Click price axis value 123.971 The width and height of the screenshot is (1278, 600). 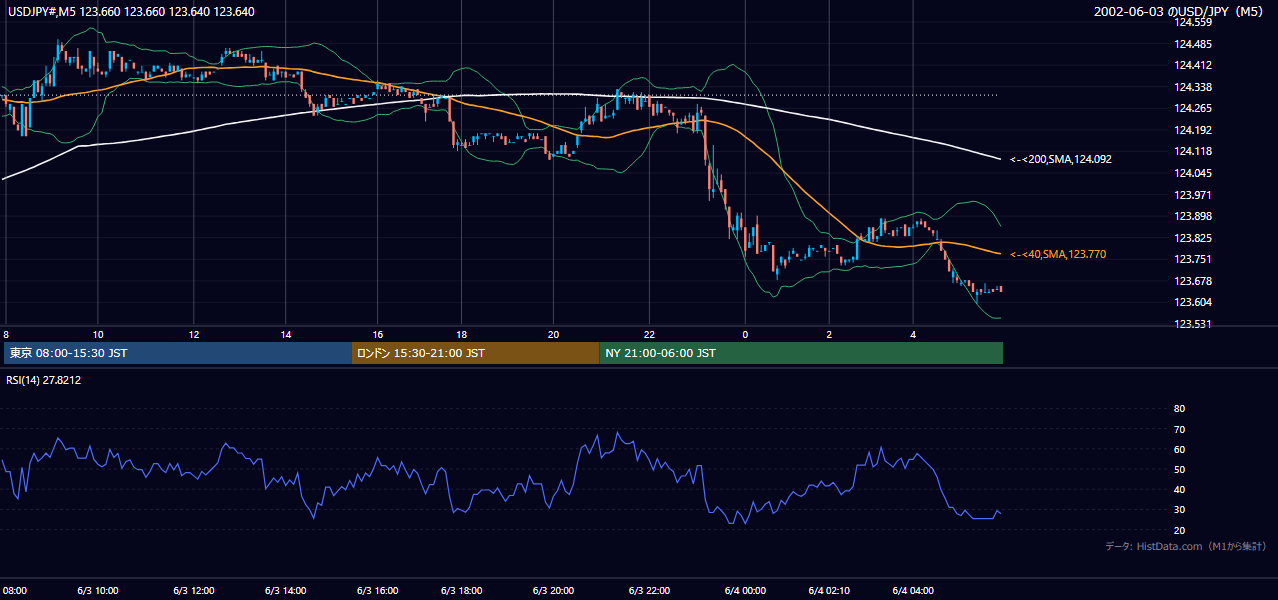click(x=1192, y=195)
